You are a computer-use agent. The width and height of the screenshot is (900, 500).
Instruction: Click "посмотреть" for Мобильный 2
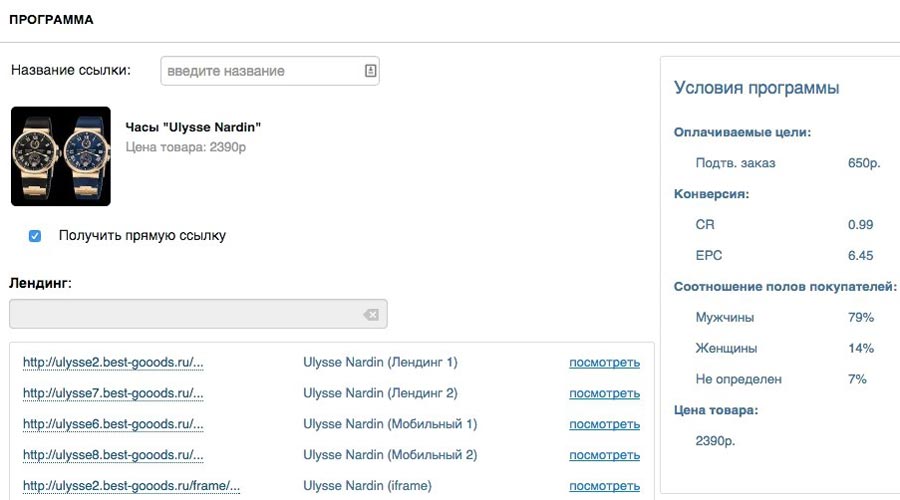(x=604, y=455)
